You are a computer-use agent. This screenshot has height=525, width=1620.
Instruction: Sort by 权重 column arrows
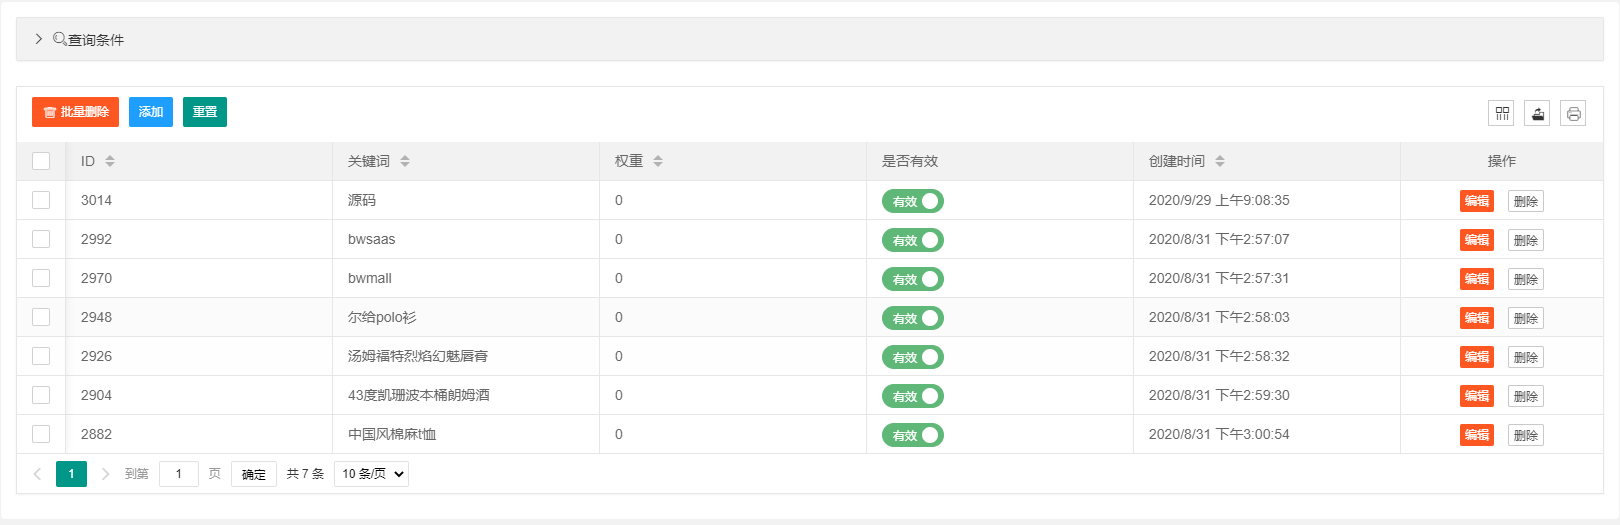pos(658,161)
